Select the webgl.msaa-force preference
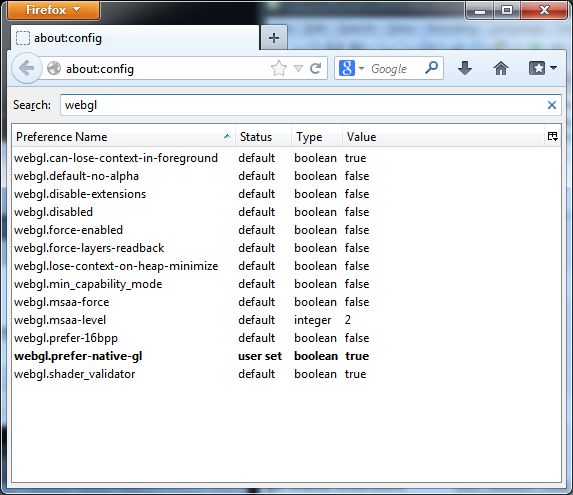573x495 pixels. (286, 302)
